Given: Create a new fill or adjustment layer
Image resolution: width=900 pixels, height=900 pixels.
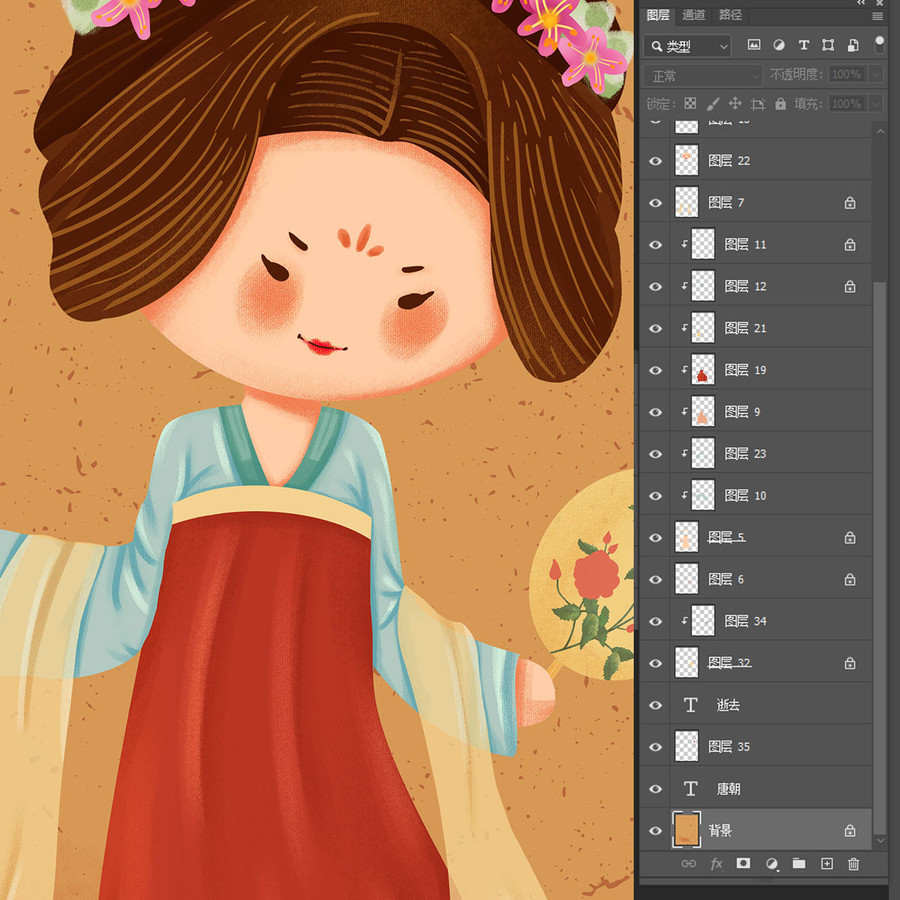Looking at the screenshot, I should pos(771,864).
